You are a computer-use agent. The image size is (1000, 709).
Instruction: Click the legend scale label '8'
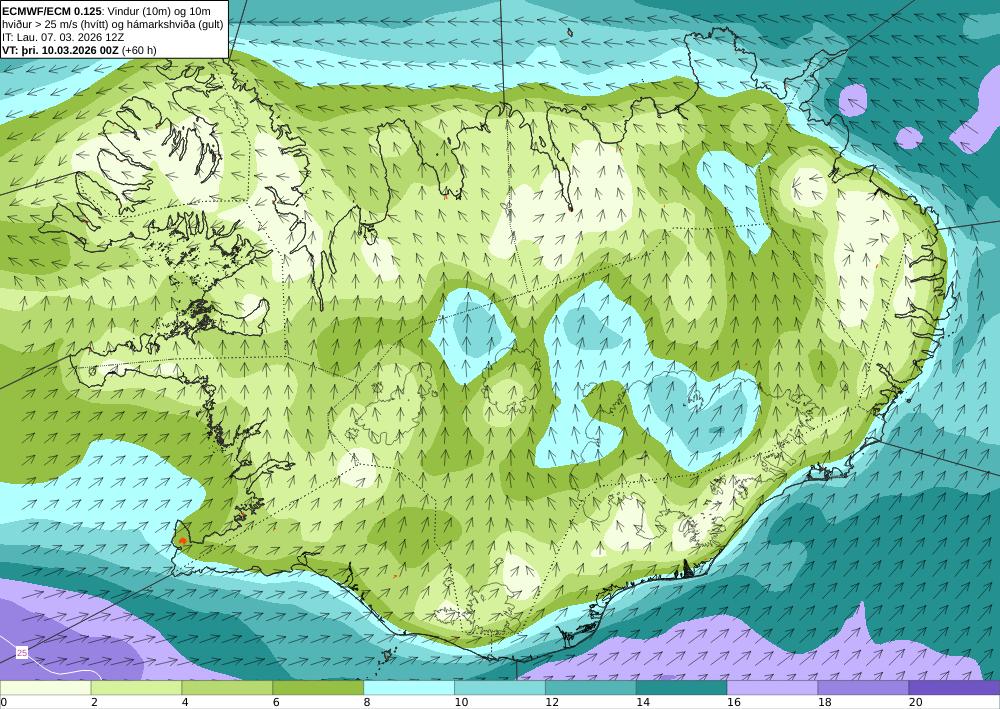367,702
